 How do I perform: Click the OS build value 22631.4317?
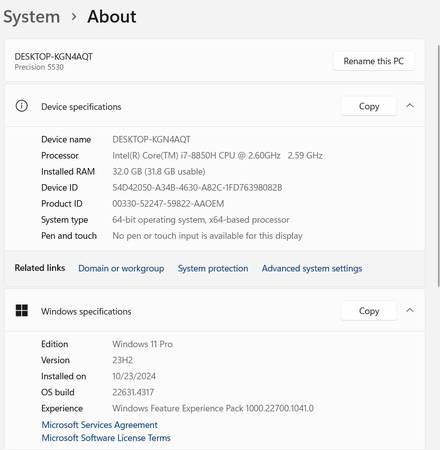pyautogui.click(x=133, y=392)
